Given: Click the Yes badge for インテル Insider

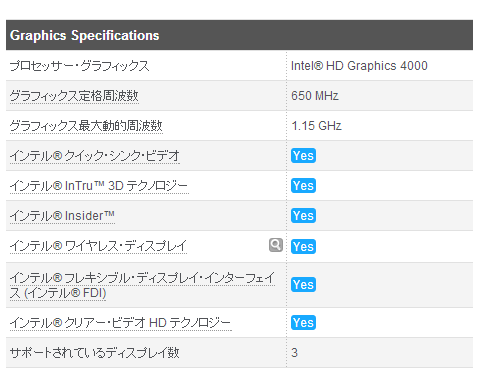Looking at the screenshot, I should [303, 216].
